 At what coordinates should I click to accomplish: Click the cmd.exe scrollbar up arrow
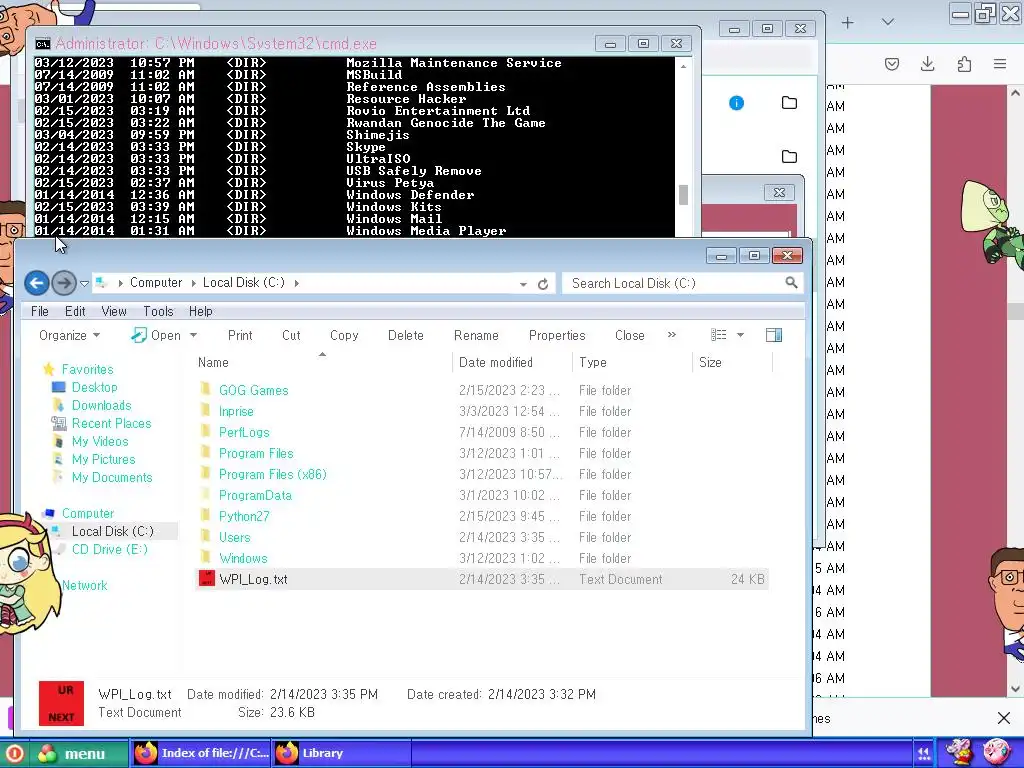[x=683, y=66]
